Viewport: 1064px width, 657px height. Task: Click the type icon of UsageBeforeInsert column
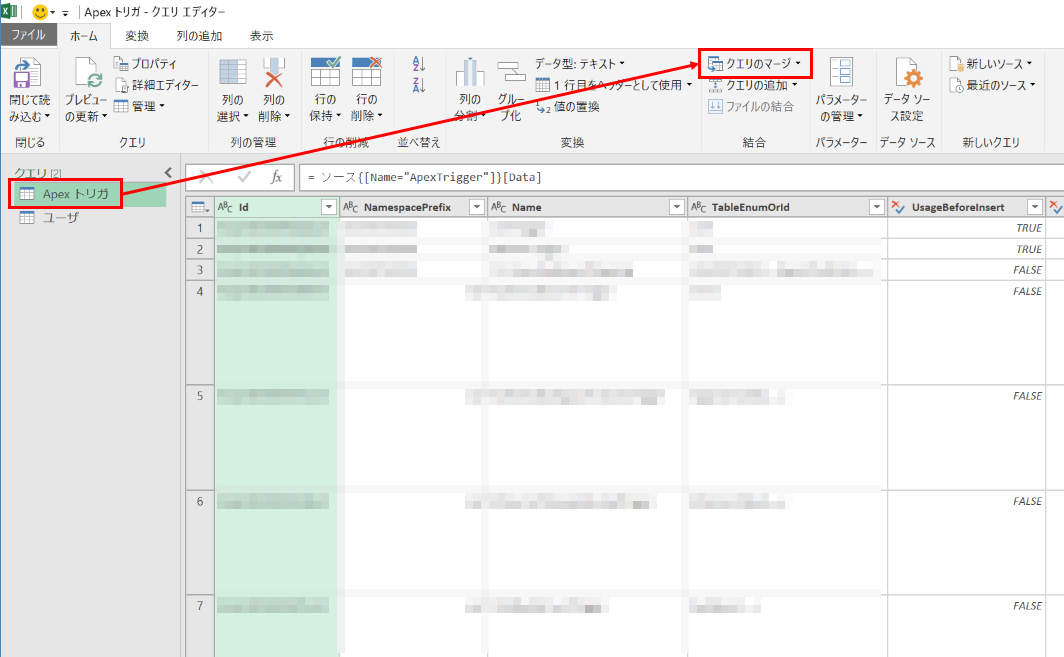pyautogui.click(x=898, y=207)
